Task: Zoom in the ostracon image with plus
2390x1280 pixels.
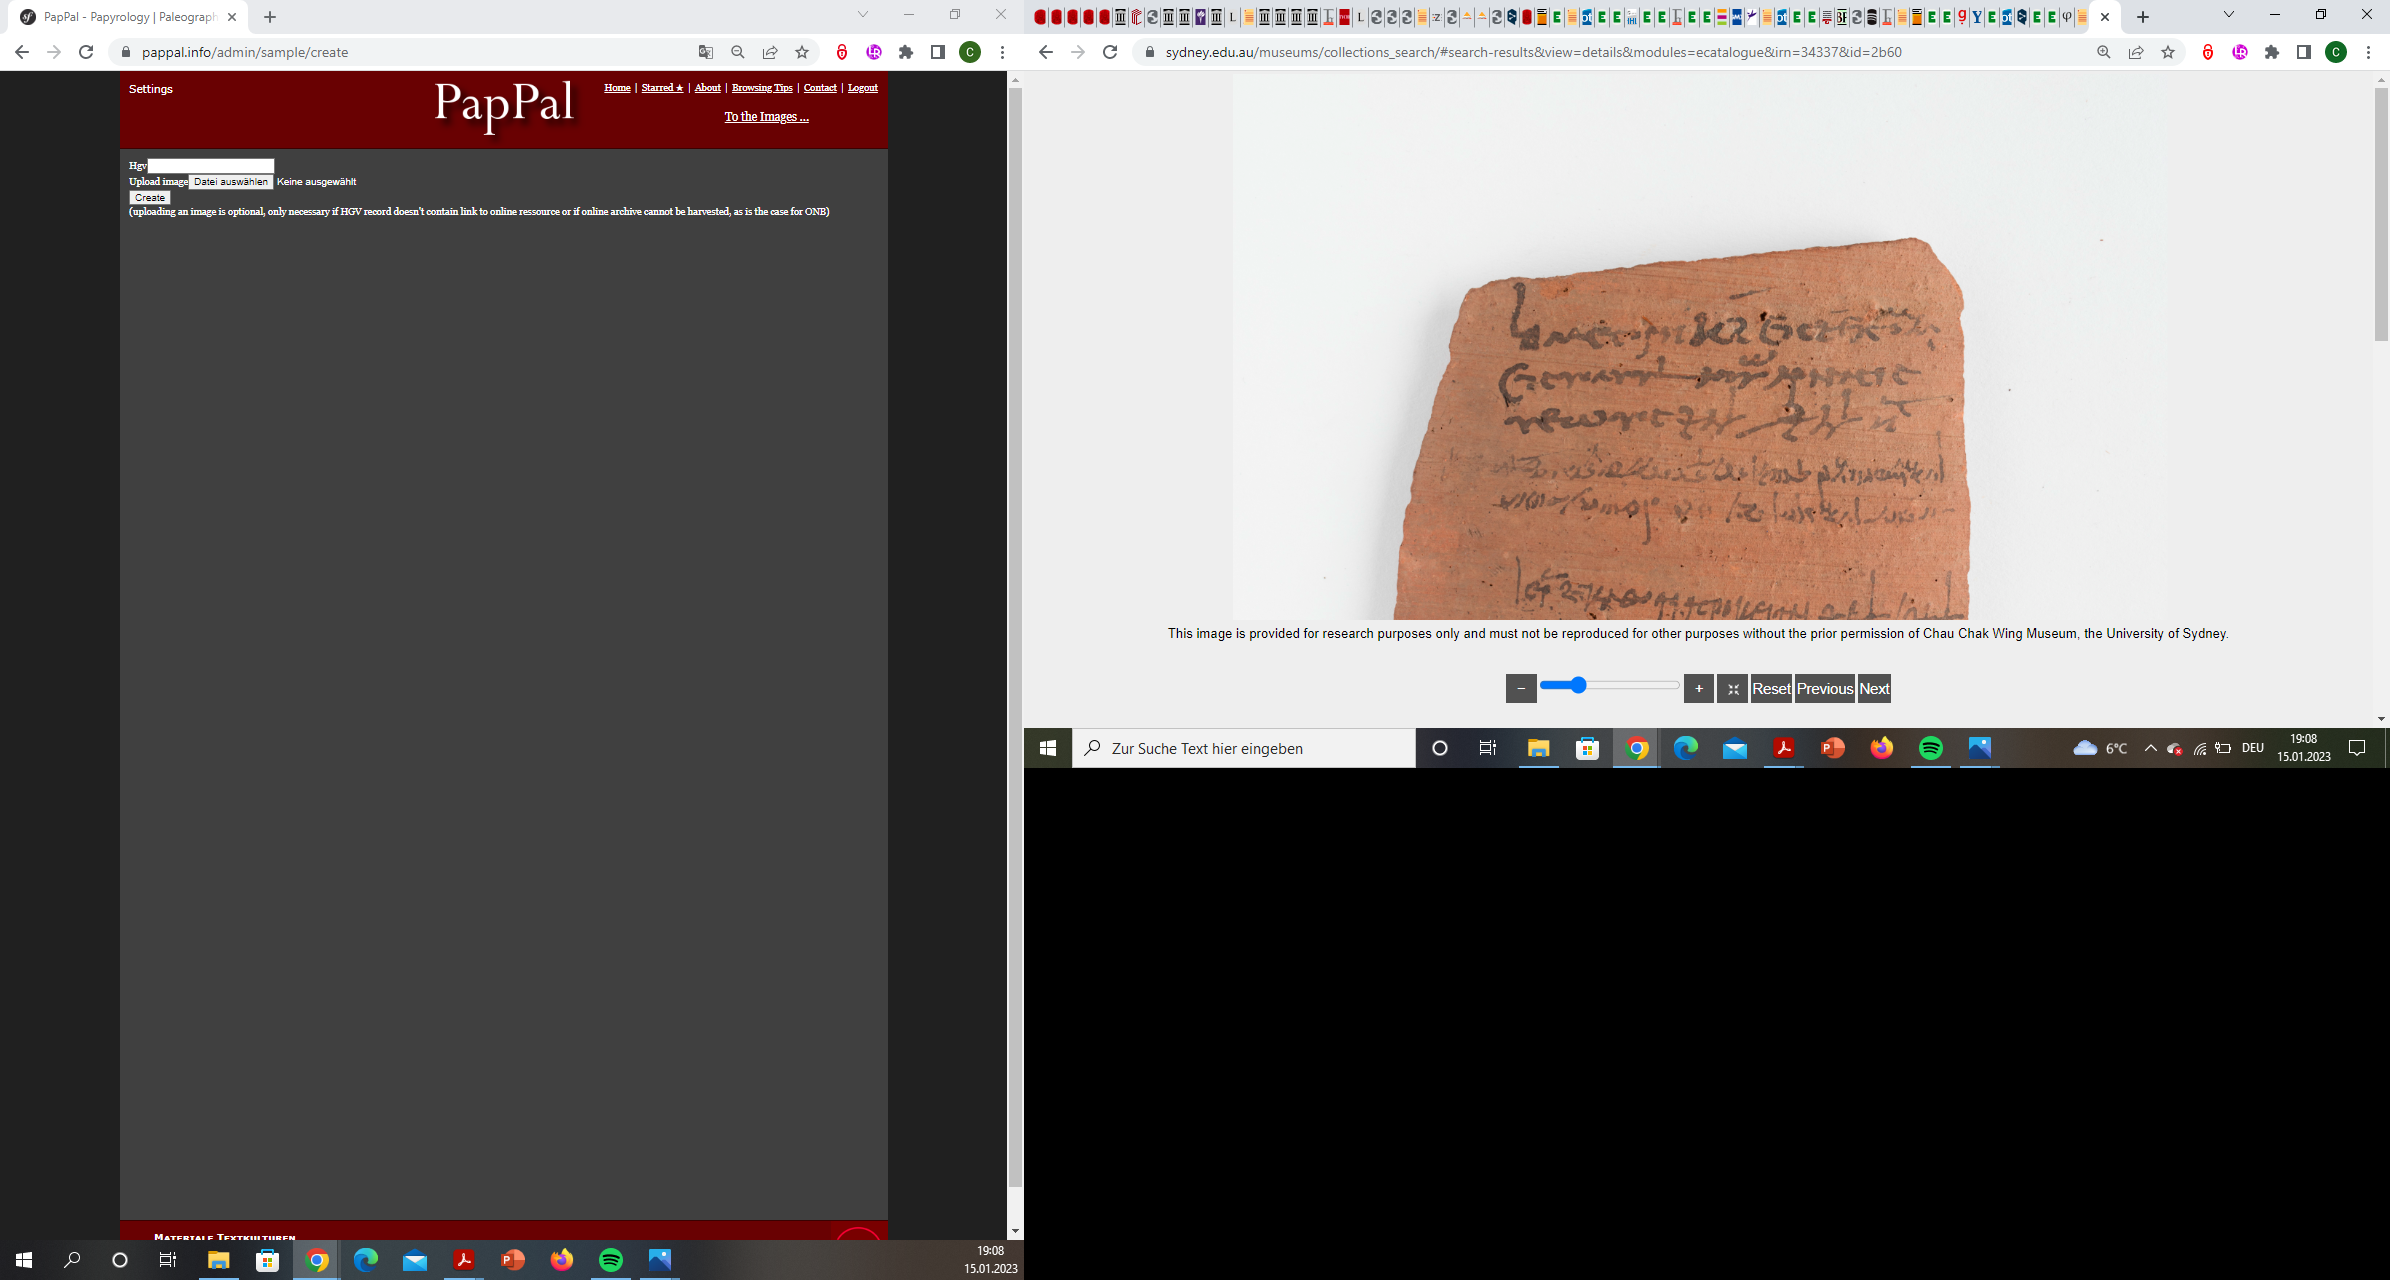Action: coord(1699,688)
